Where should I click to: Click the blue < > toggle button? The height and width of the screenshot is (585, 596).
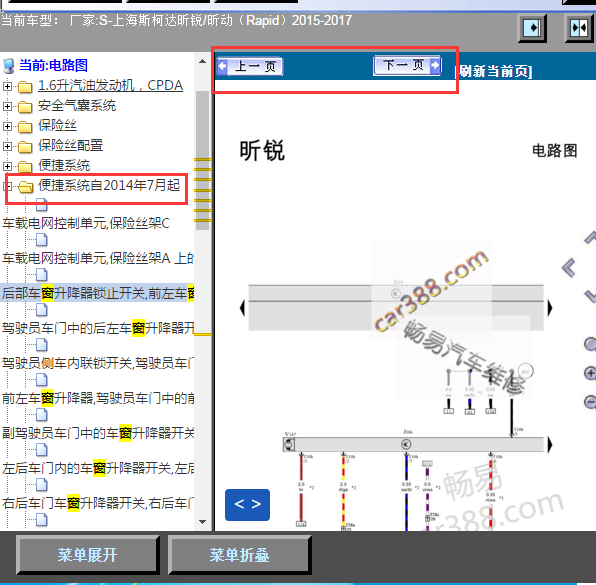pos(247,504)
